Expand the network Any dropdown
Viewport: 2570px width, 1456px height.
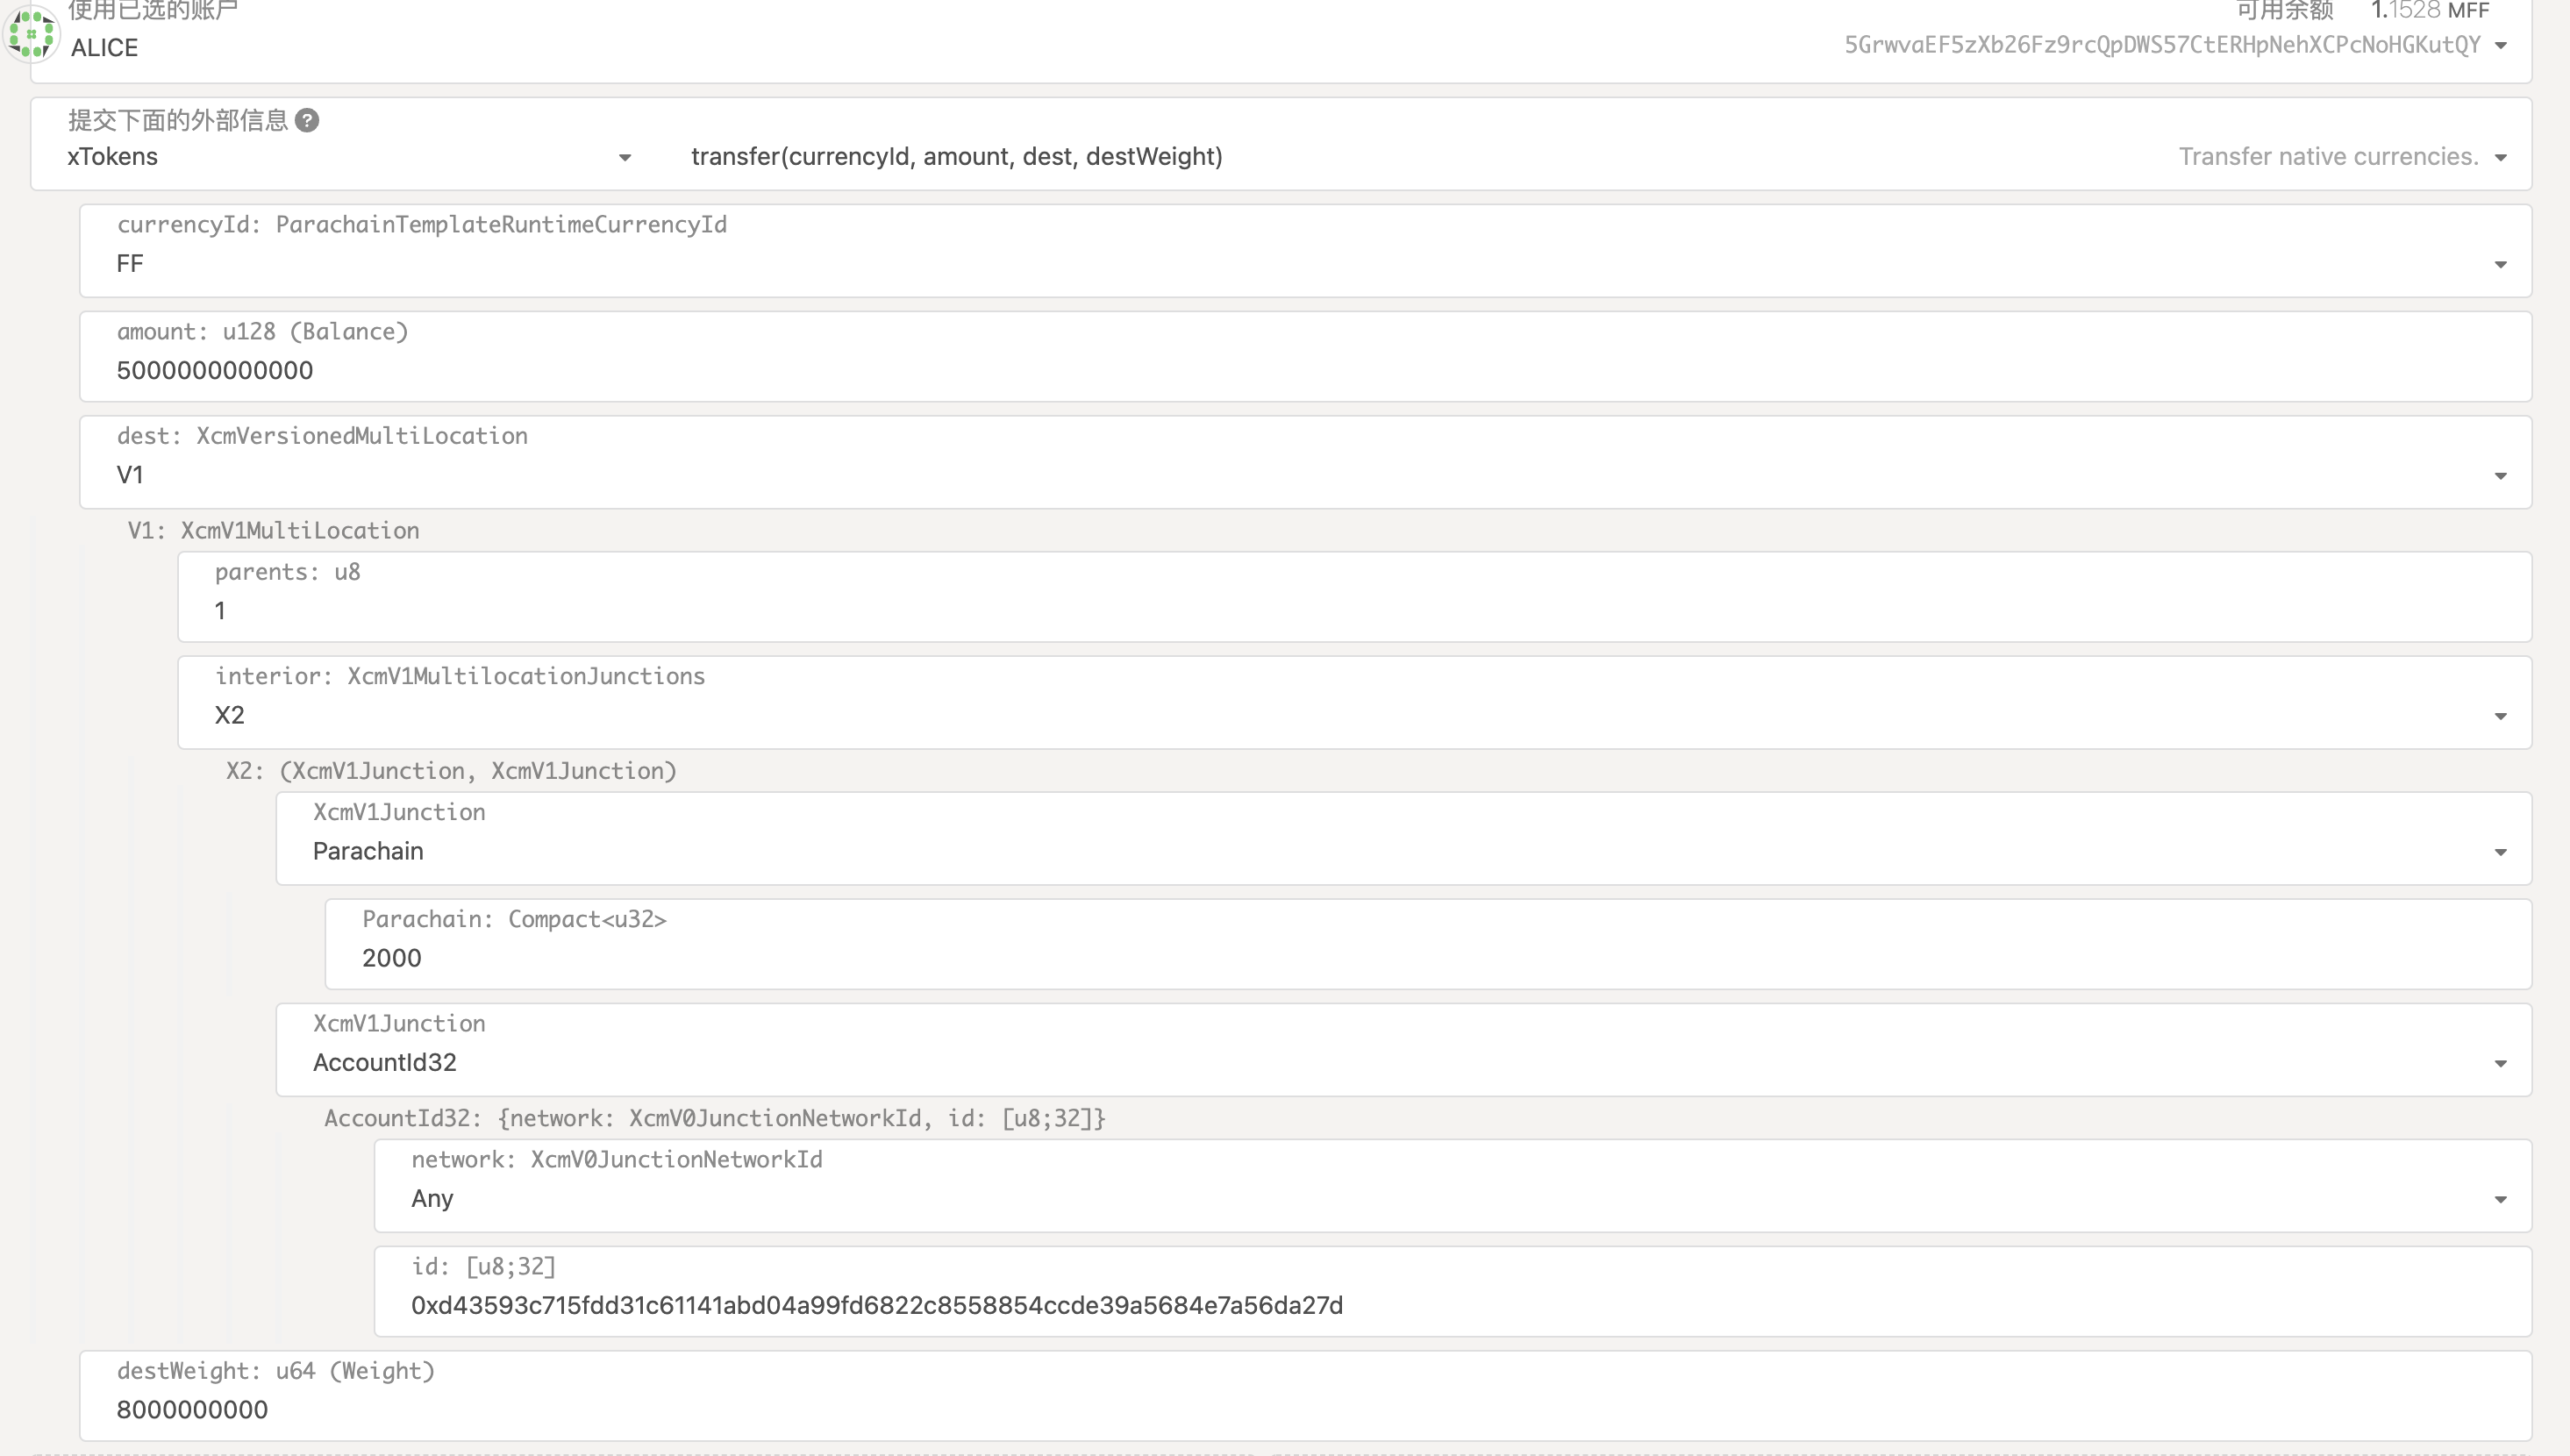pyautogui.click(x=2500, y=1199)
